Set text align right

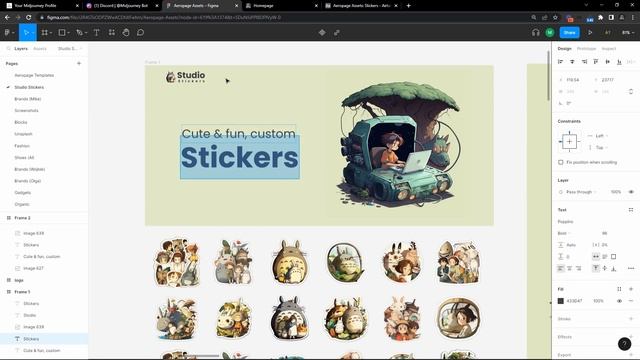(x=578, y=268)
